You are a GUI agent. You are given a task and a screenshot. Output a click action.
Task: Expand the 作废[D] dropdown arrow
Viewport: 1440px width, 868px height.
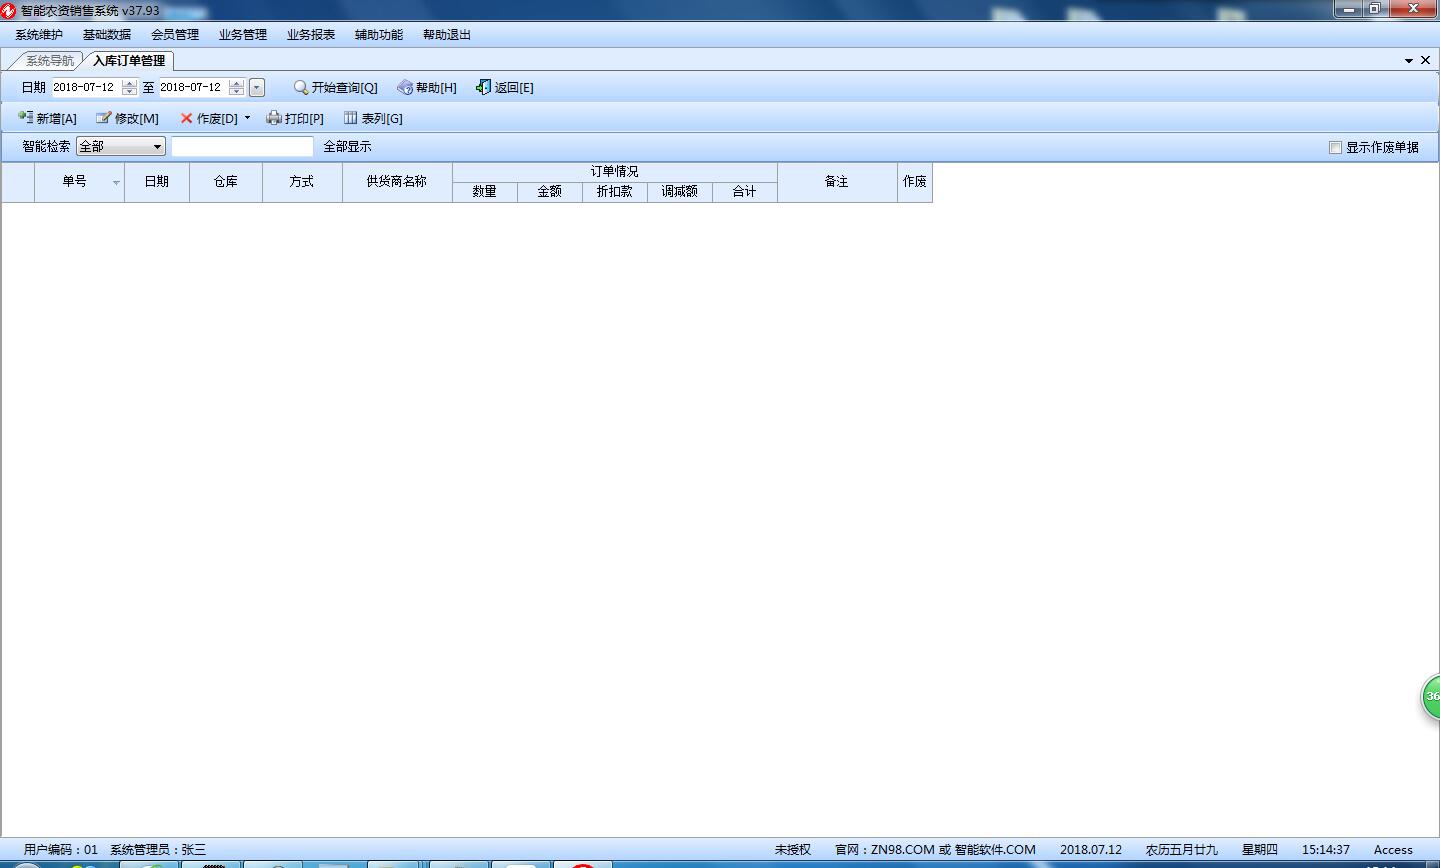click(x=247, y=118)
